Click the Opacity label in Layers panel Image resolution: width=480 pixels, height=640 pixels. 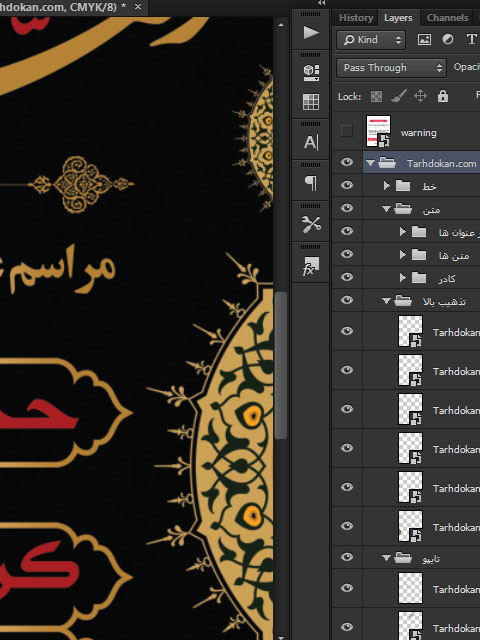coord(467,67)
